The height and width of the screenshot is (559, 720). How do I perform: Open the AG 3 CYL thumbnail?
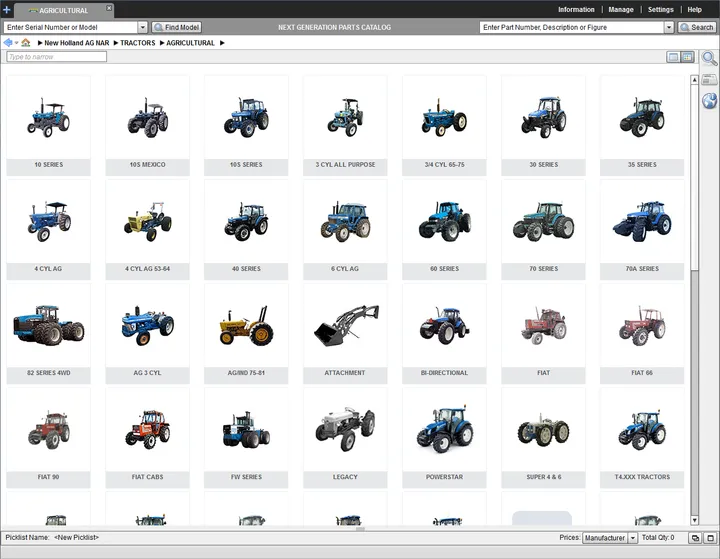click(147, 334)
